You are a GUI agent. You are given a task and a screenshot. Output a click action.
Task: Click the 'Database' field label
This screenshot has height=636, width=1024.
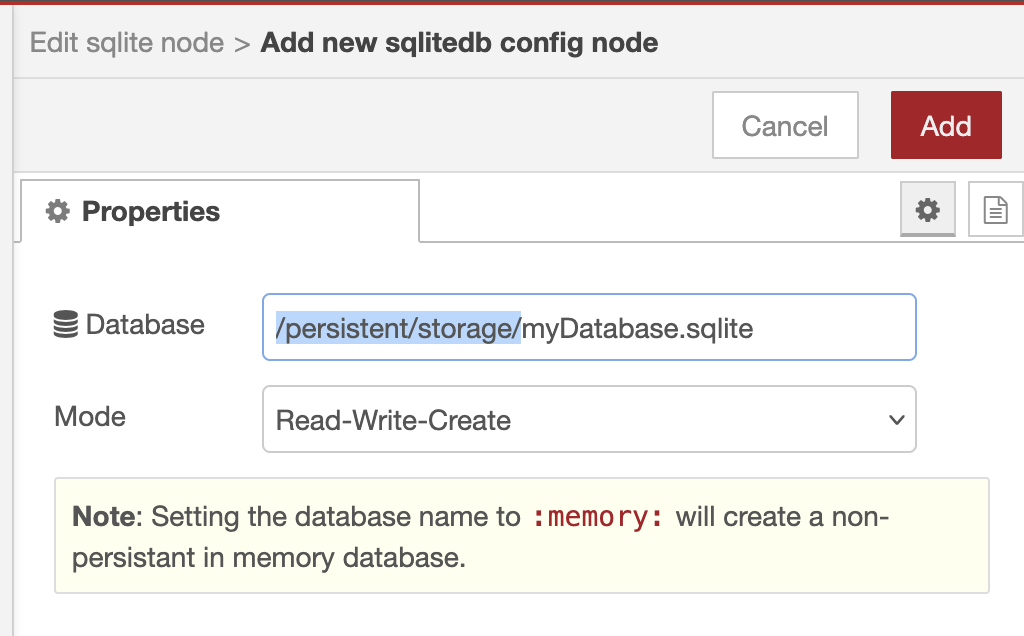tap(145, 325)
